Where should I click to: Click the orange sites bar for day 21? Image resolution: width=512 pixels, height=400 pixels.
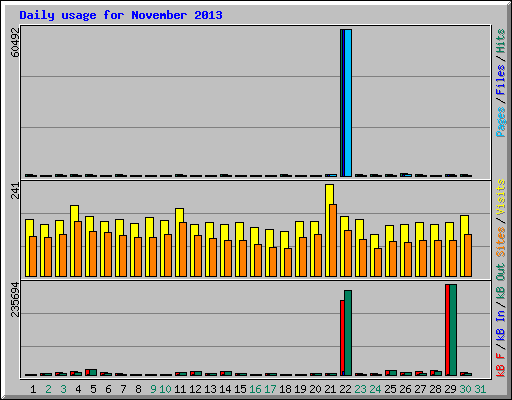(333, 240)
